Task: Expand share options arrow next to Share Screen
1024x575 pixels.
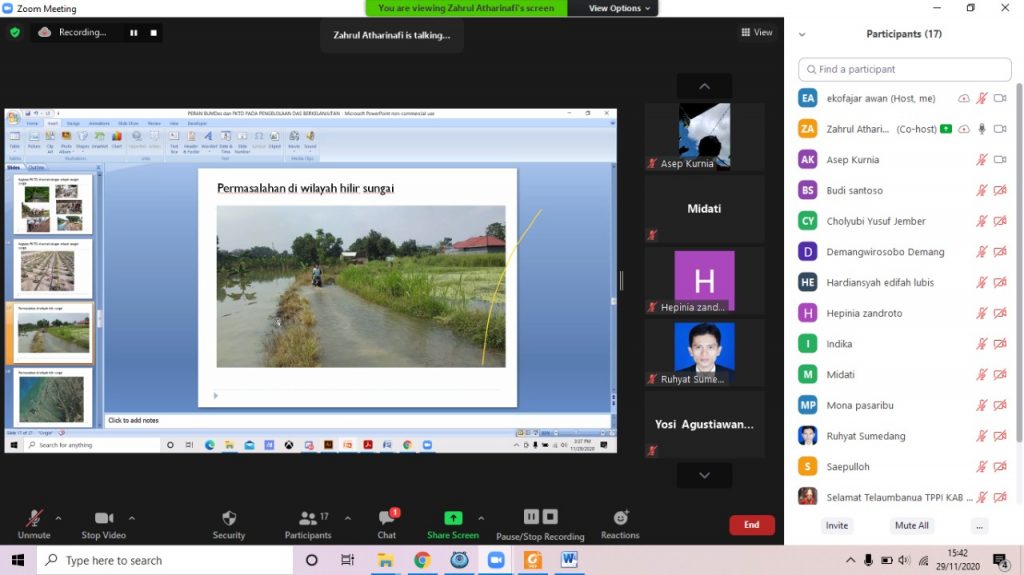Action: 481,518
